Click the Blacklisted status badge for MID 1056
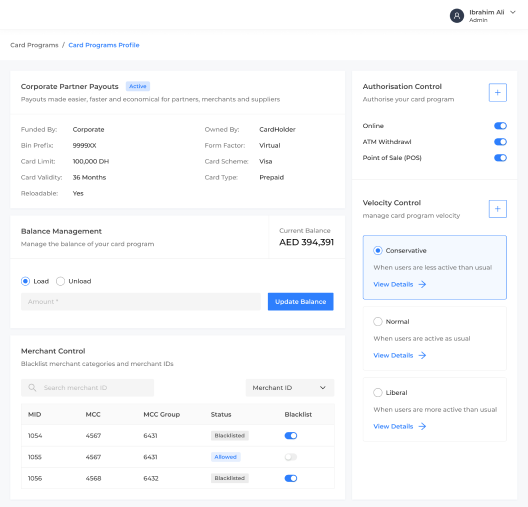 [230, 478]
